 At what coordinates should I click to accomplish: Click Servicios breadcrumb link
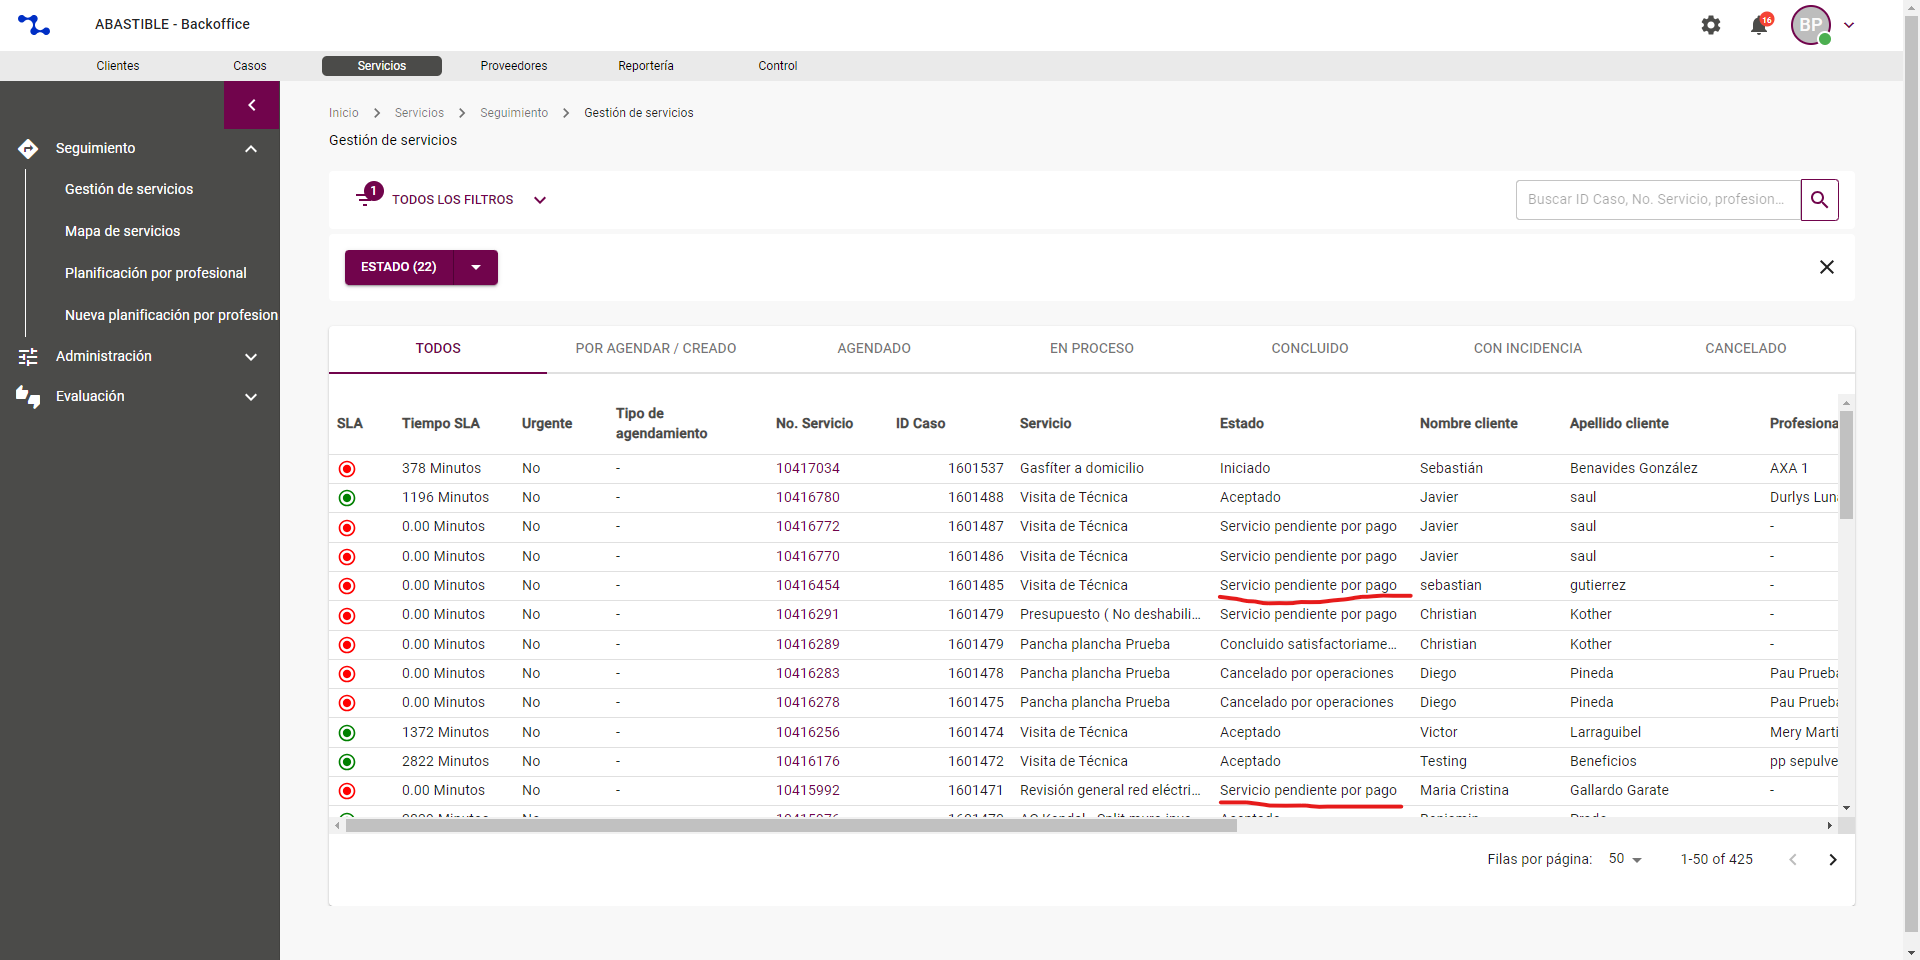[x=419, y=113]
